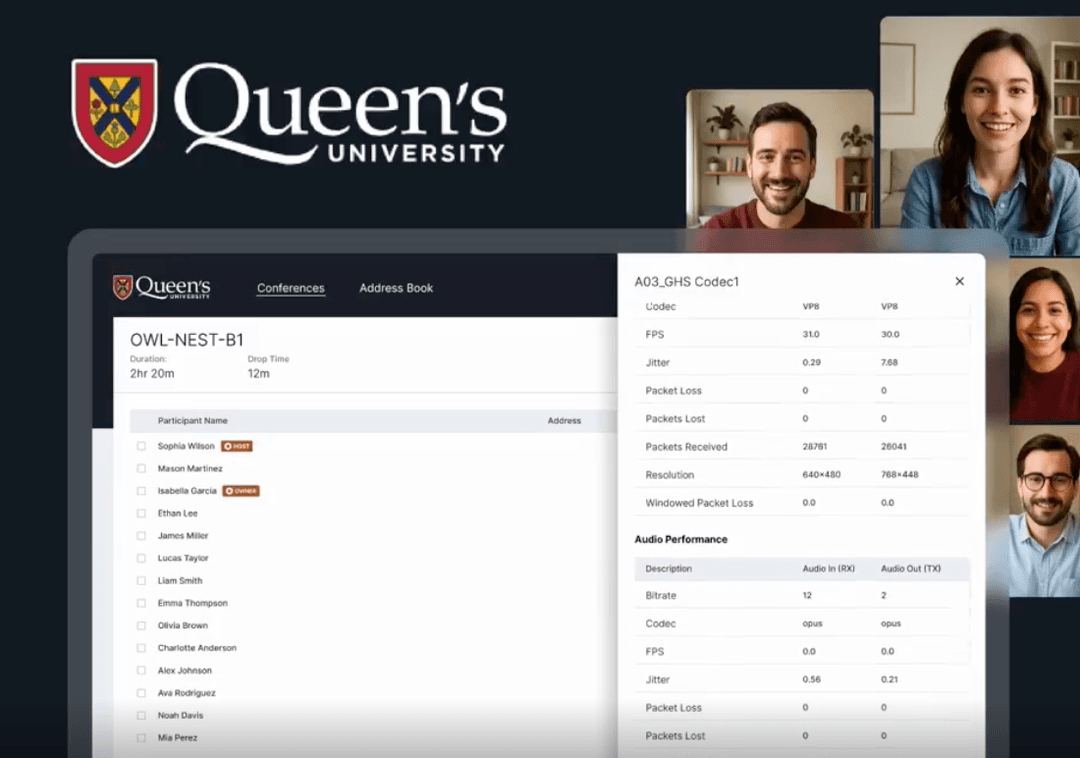
Task: Select the participant name Charlotte Anderson
Action: [197, 648]
